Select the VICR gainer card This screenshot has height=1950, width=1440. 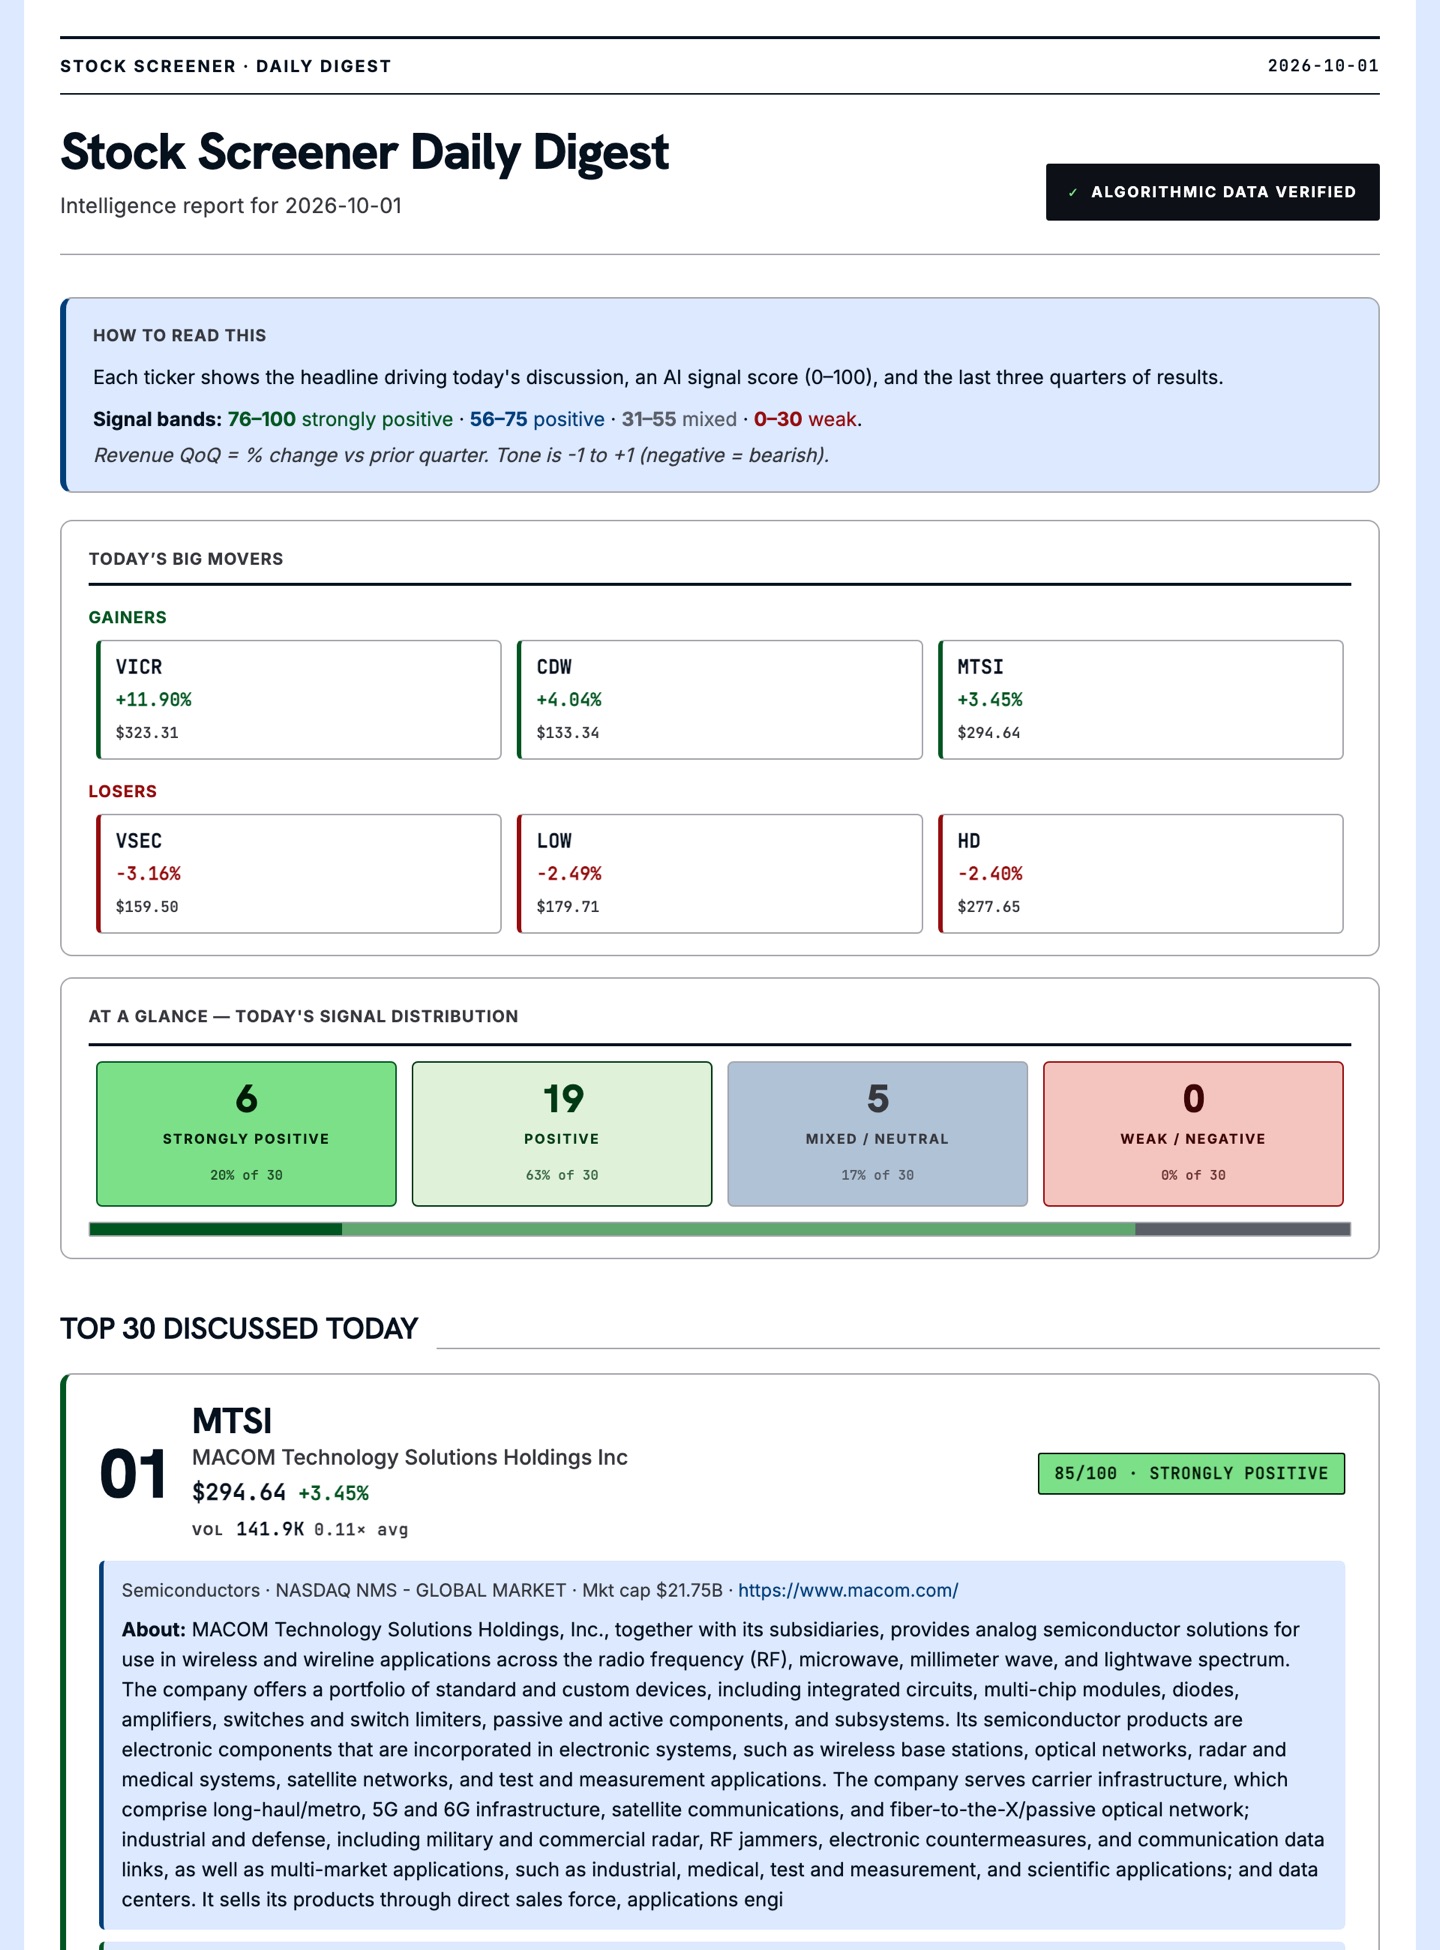(299, 700)
